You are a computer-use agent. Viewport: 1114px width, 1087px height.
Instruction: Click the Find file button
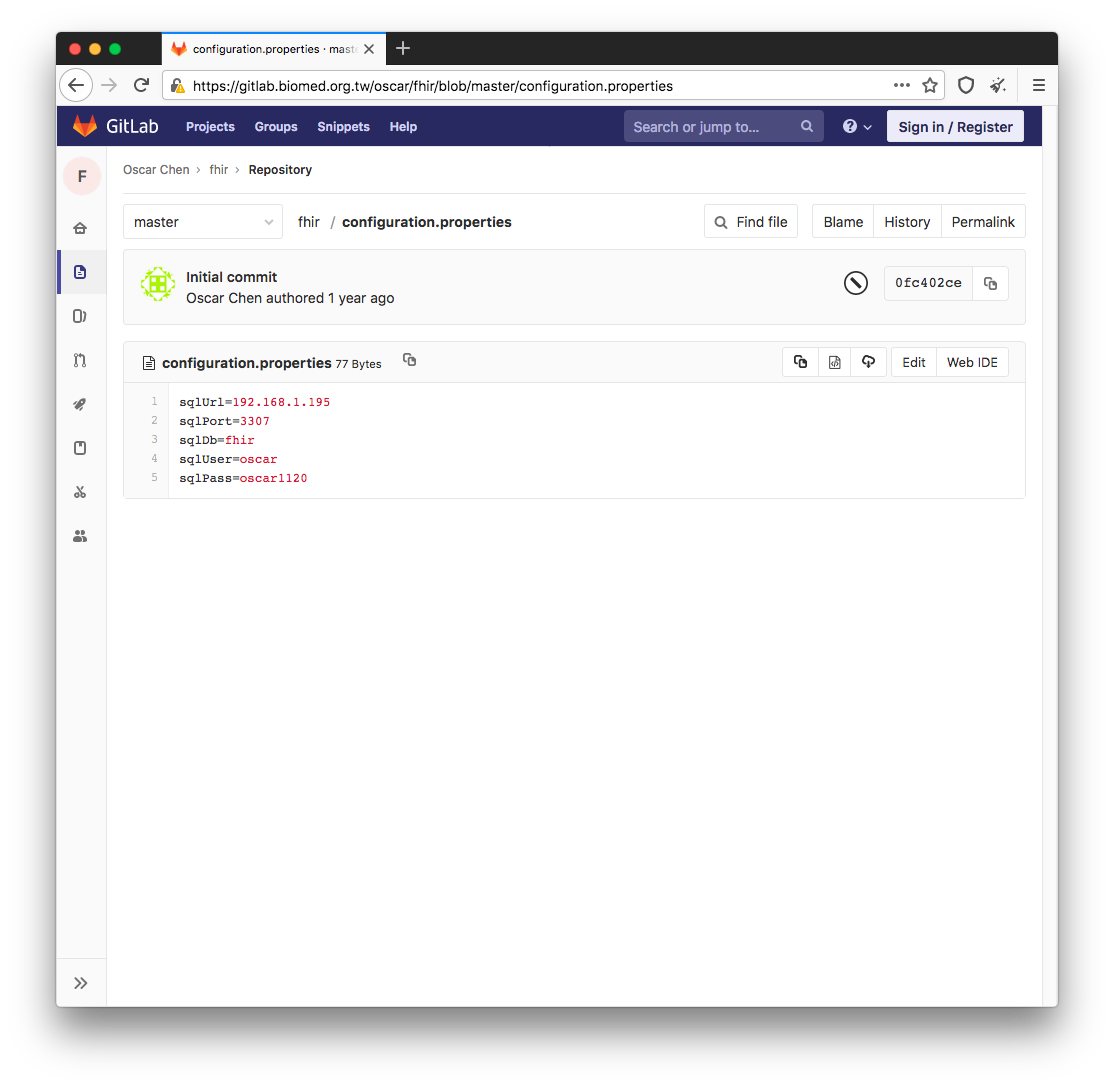pyautogui.click(x=751, y=222)
